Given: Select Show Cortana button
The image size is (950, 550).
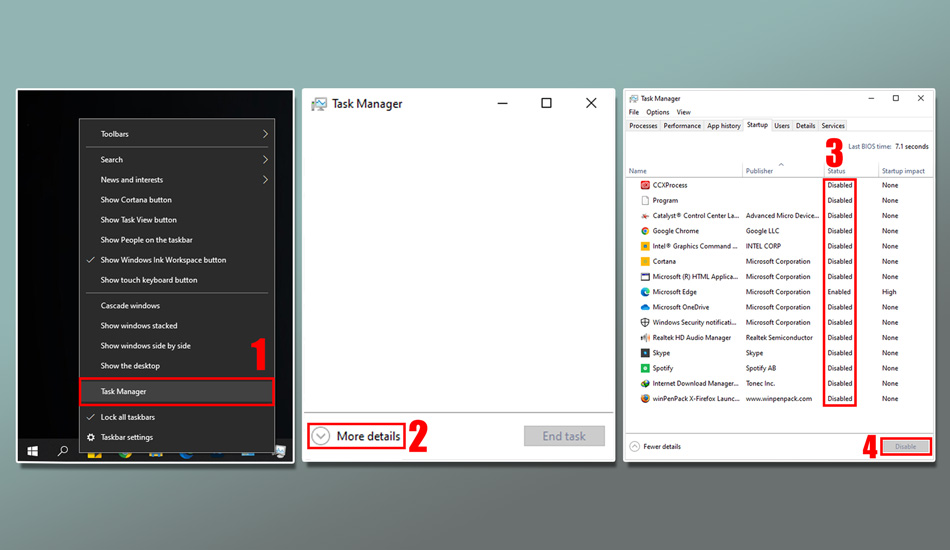Looking at the screenshot, I should (136, 199).
